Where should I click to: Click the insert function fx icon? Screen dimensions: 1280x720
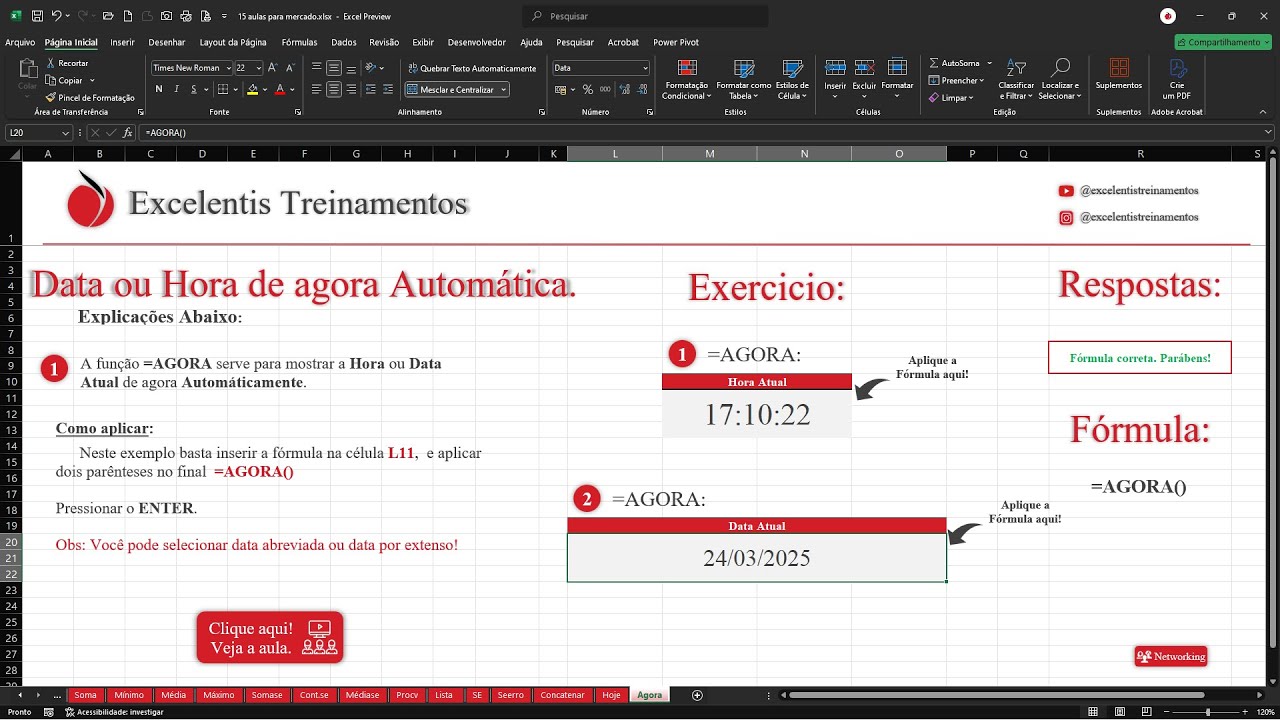coord(128,132)
